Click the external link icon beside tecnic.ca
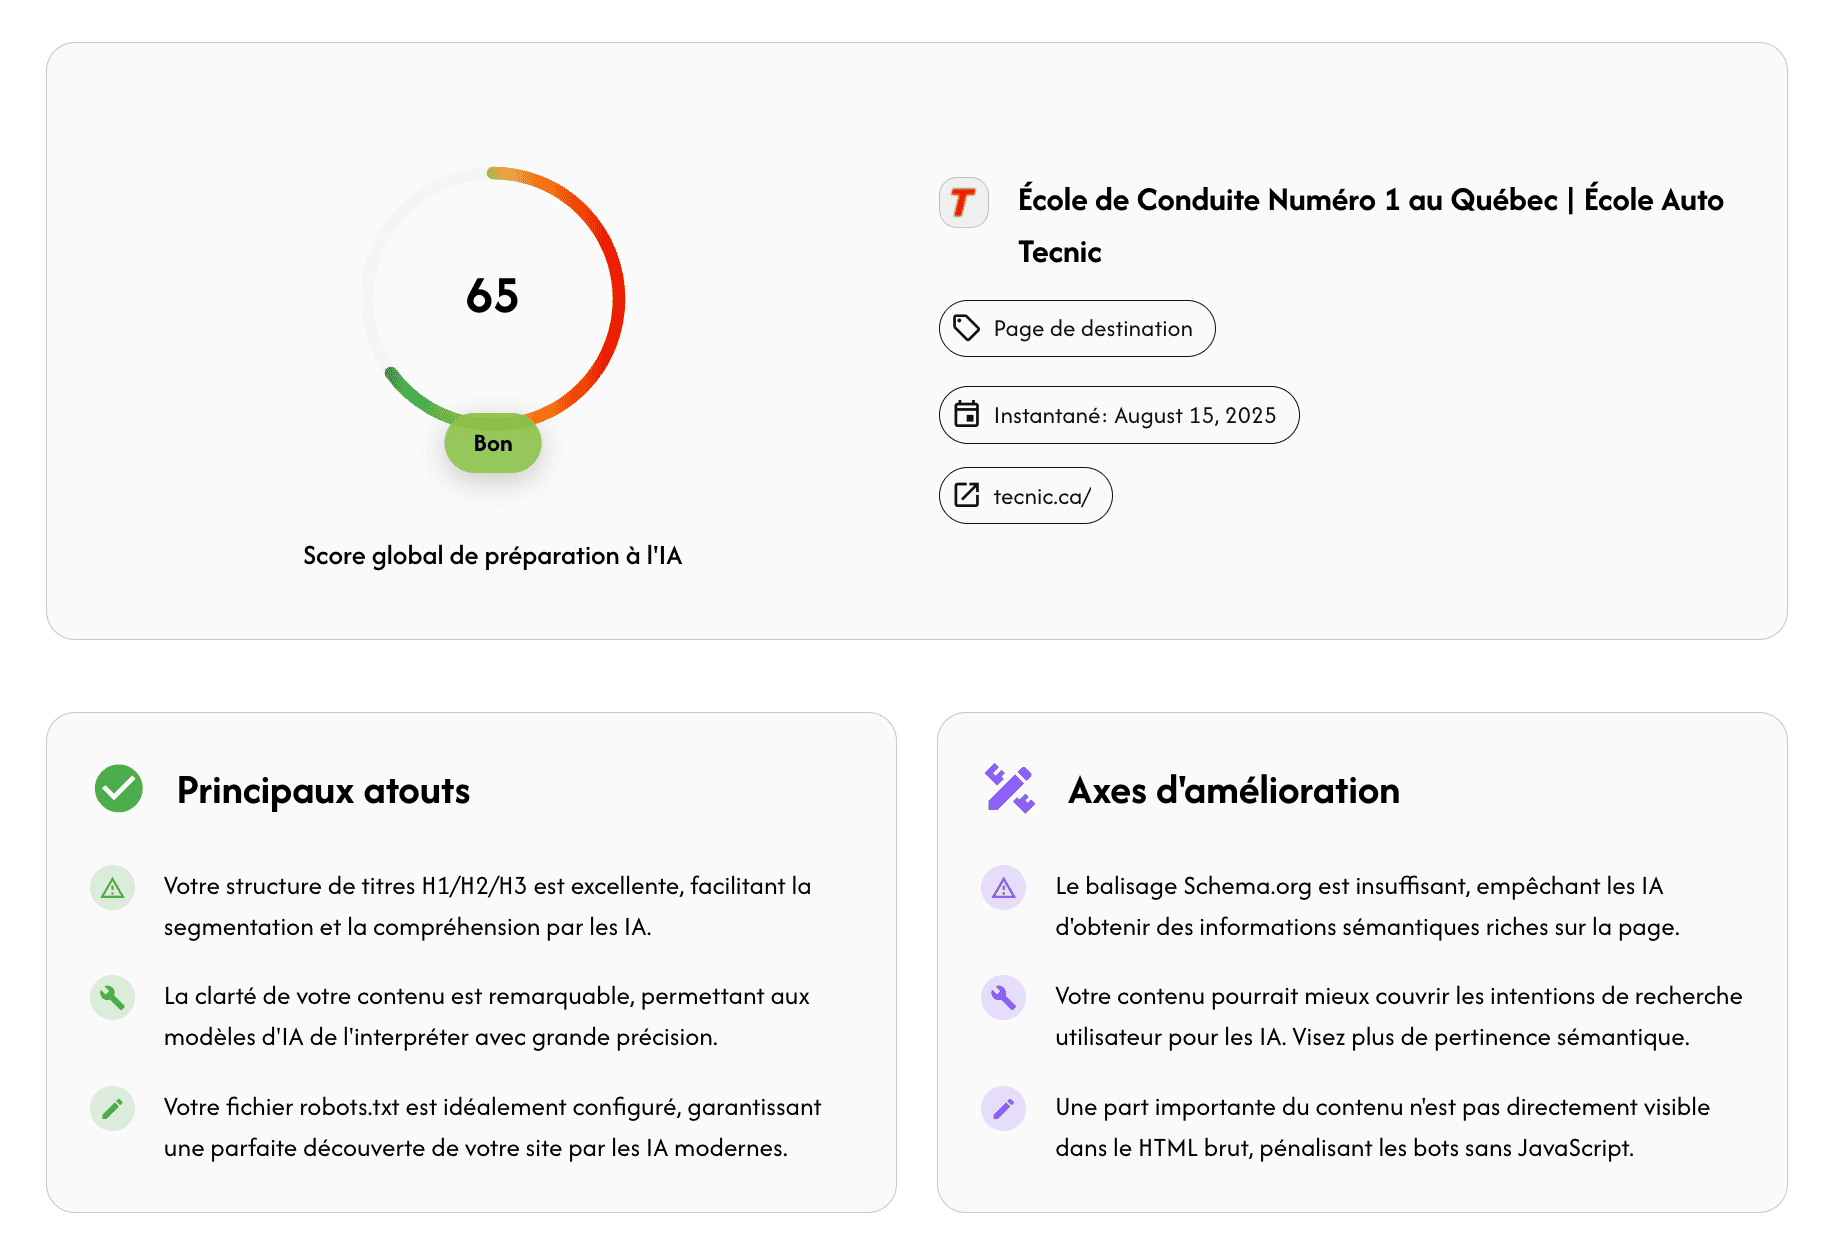Screen dimensions: 1830x1252 pyautogui.click(x=966, y=495)
